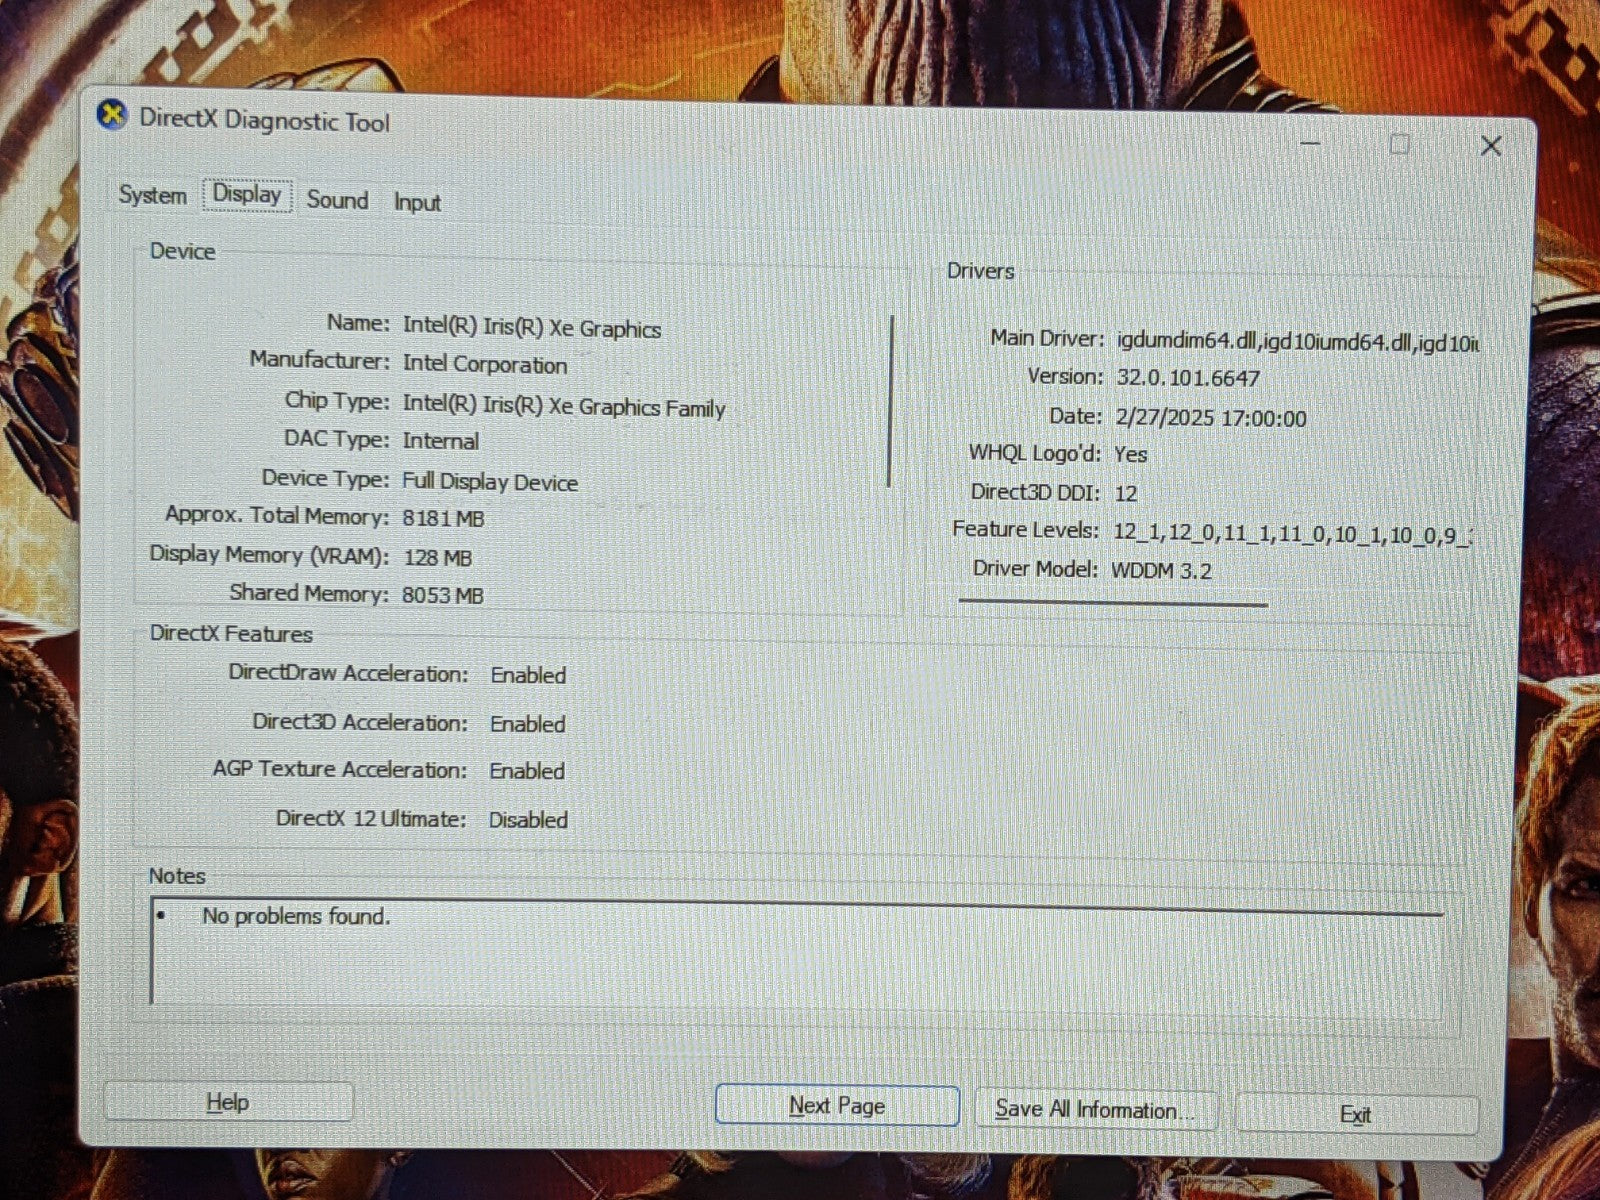
Task: Click the driver version 32.0.101.6647 value
Action: click(1187, 378)
